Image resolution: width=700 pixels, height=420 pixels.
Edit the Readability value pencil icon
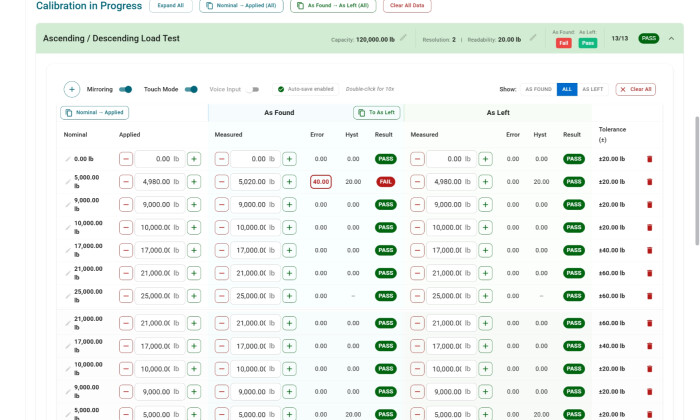pos(533,39)
